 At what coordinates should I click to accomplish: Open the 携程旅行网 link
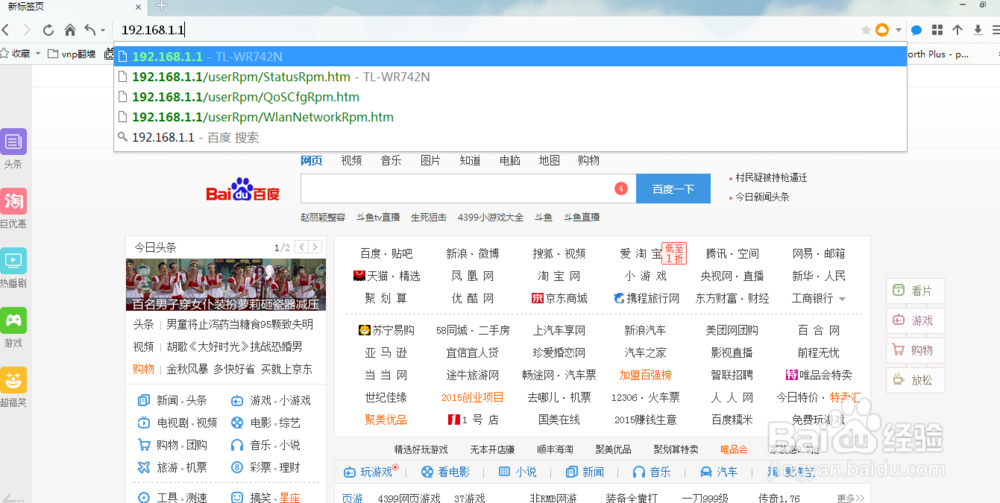click(646, 298)
